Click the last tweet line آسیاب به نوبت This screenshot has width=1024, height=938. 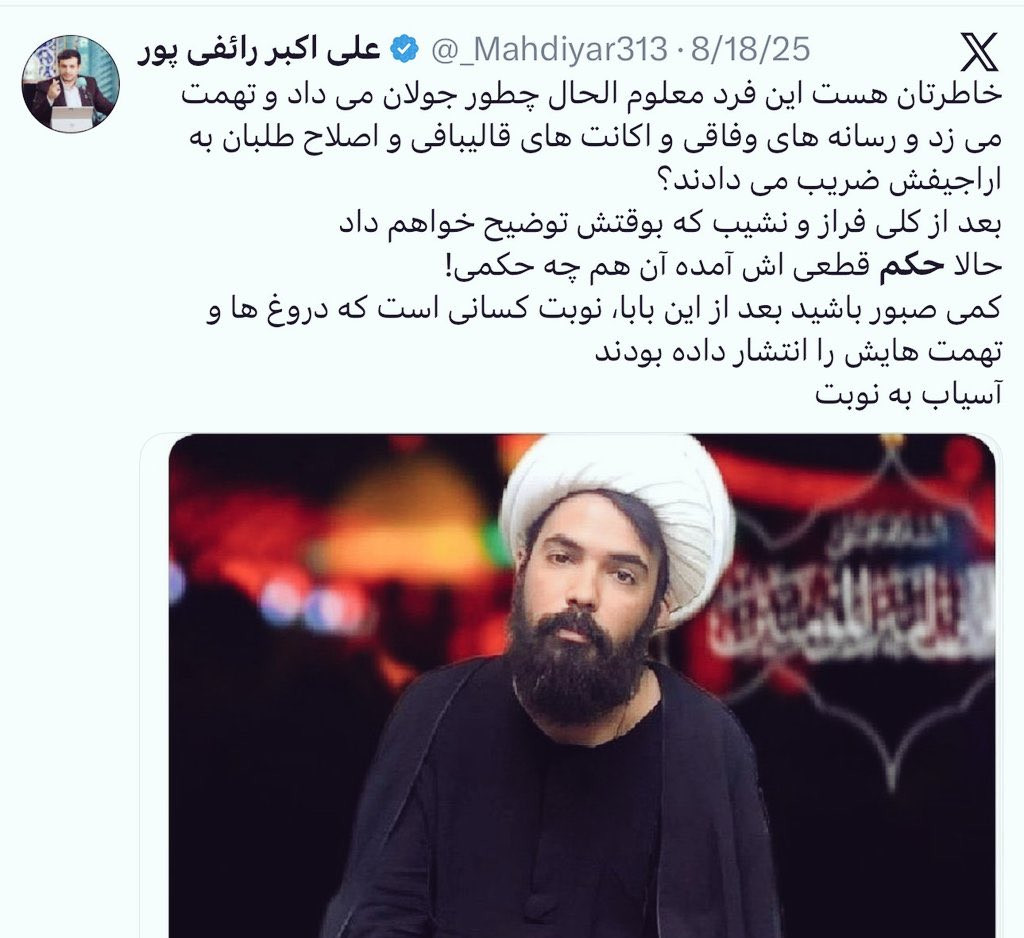pos(908,395)
